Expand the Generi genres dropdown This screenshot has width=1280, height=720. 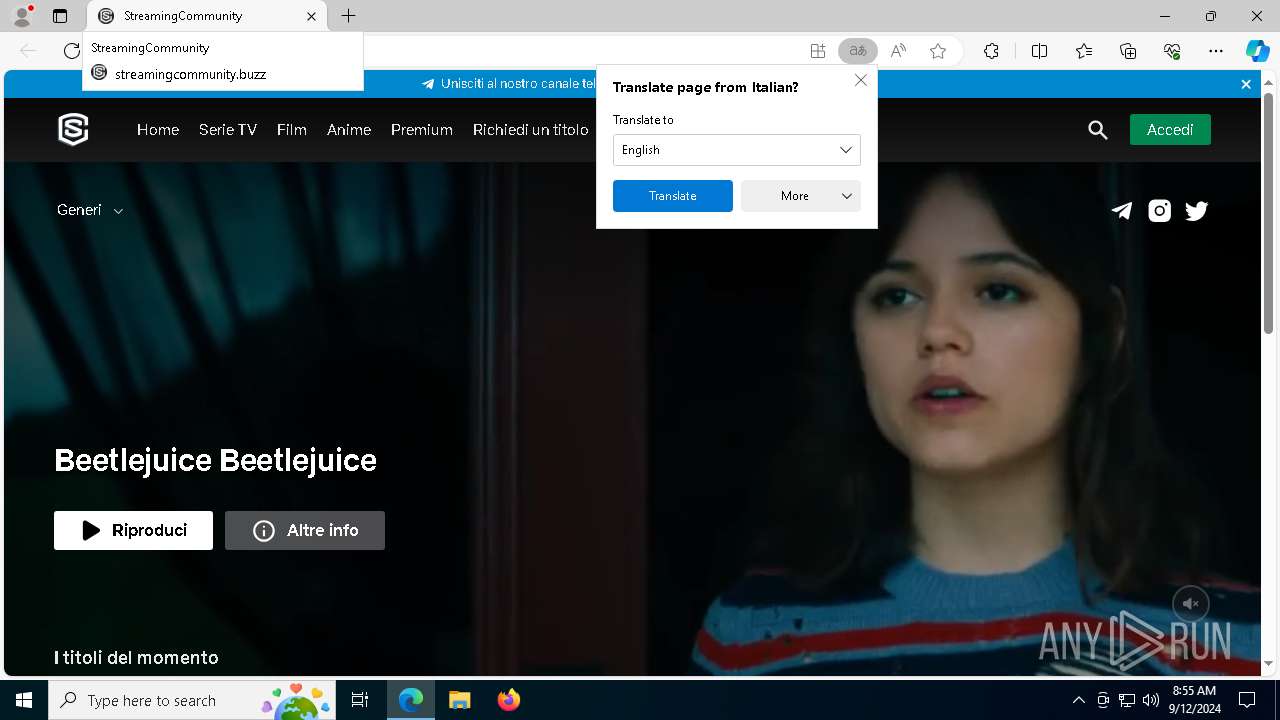tap(90, 210)
